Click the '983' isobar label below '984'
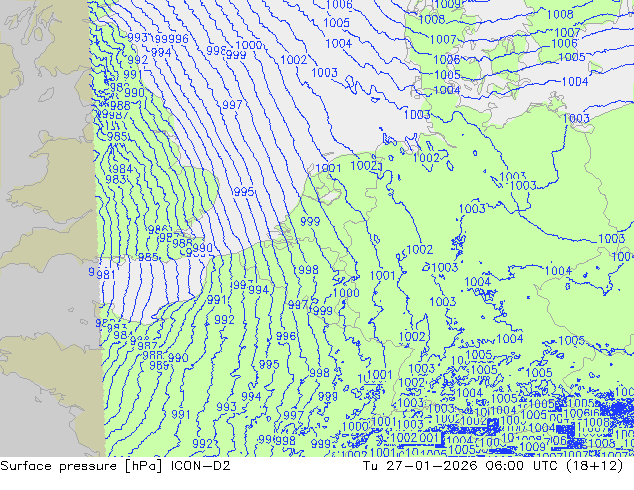Viewport: 634px width, 490px height. coord(116,179)
